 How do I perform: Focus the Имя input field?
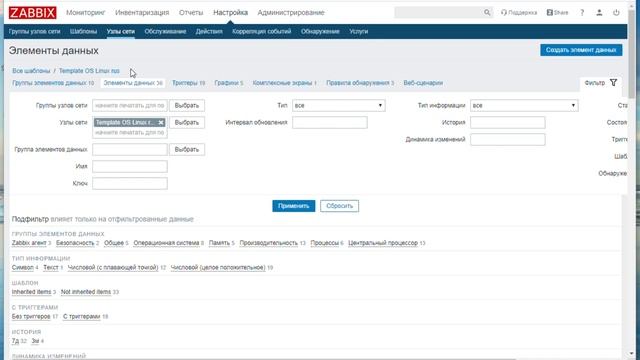pyautogui.click(x=130, y=167)
